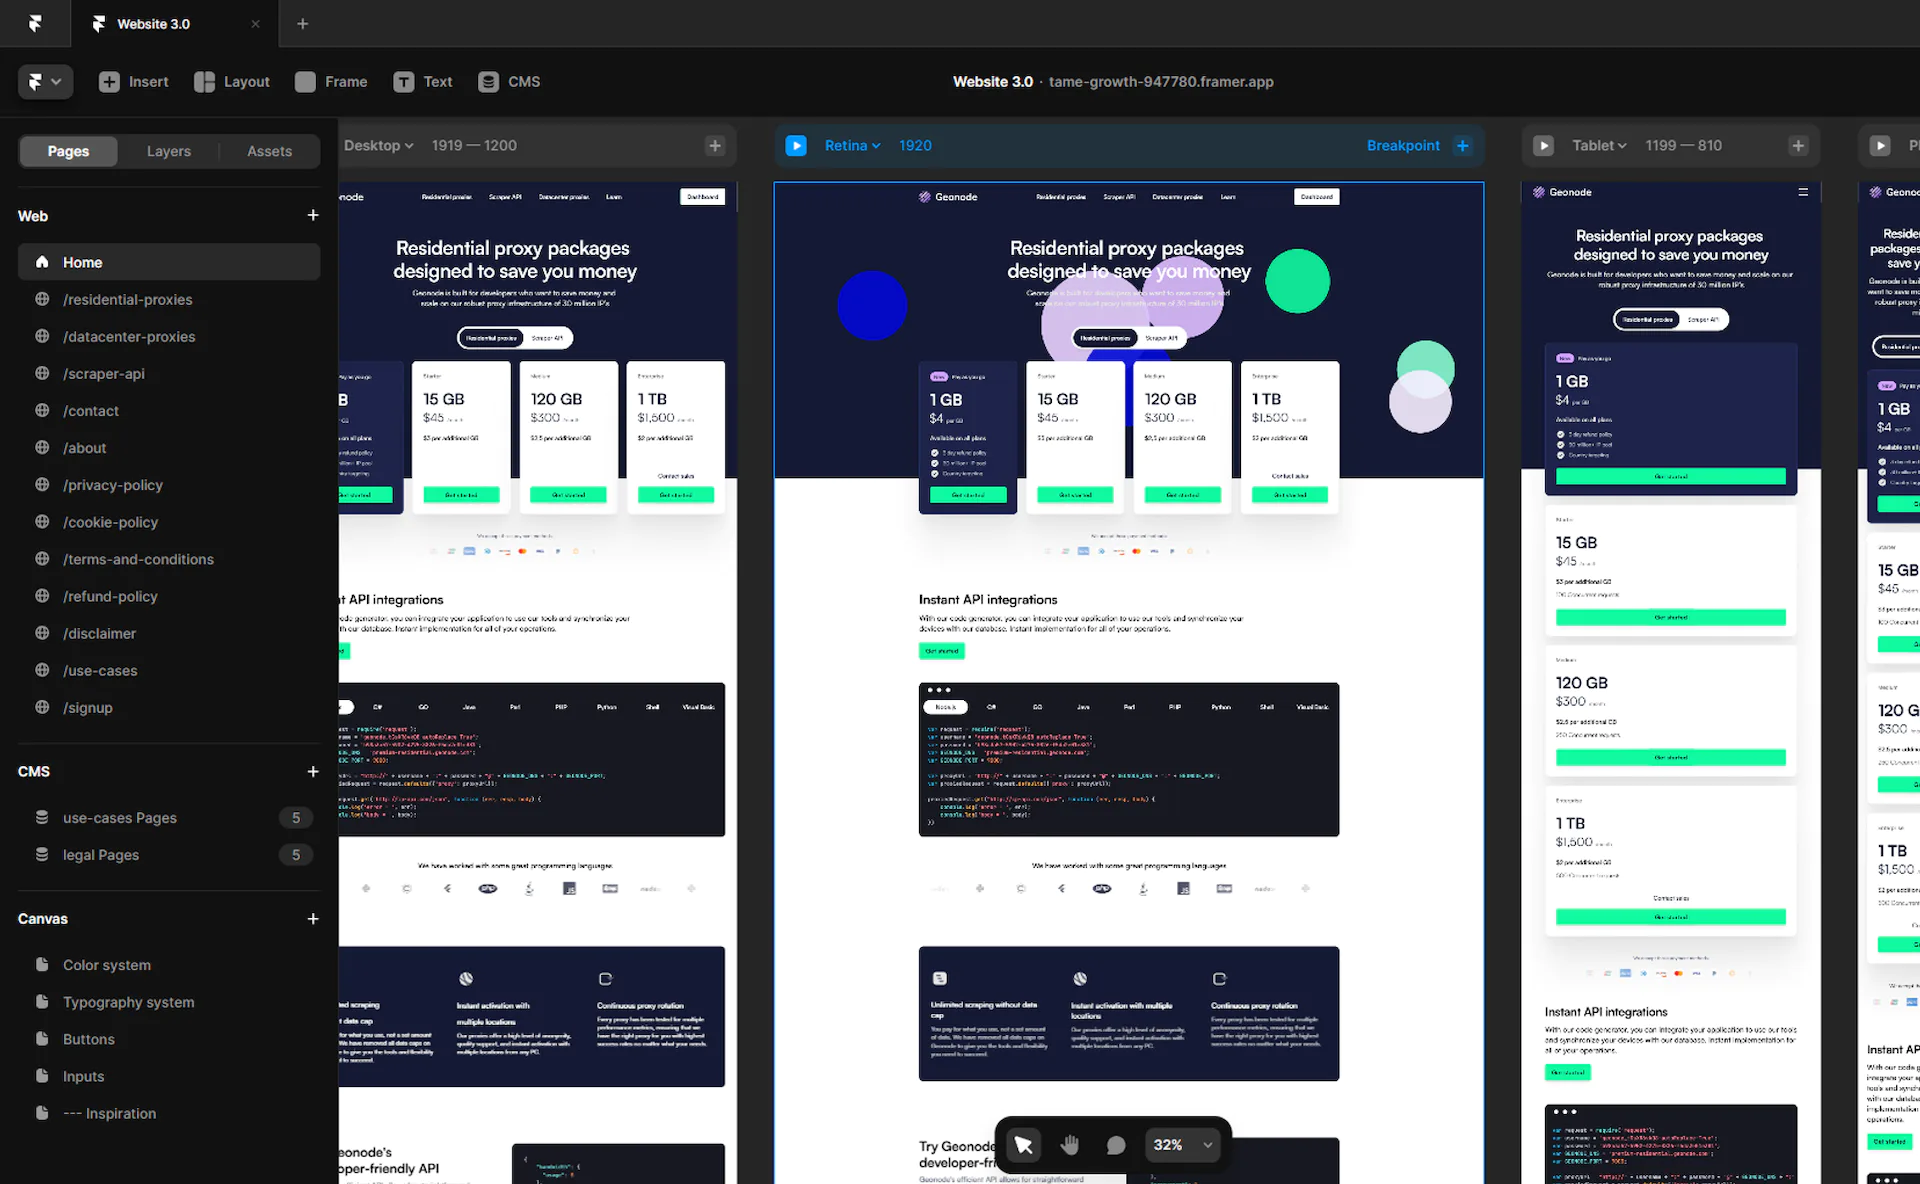This screenshot has height=1184, width=1920.
Task: Add a new Breakpoint to Retina
Action: pos(1462,146)
